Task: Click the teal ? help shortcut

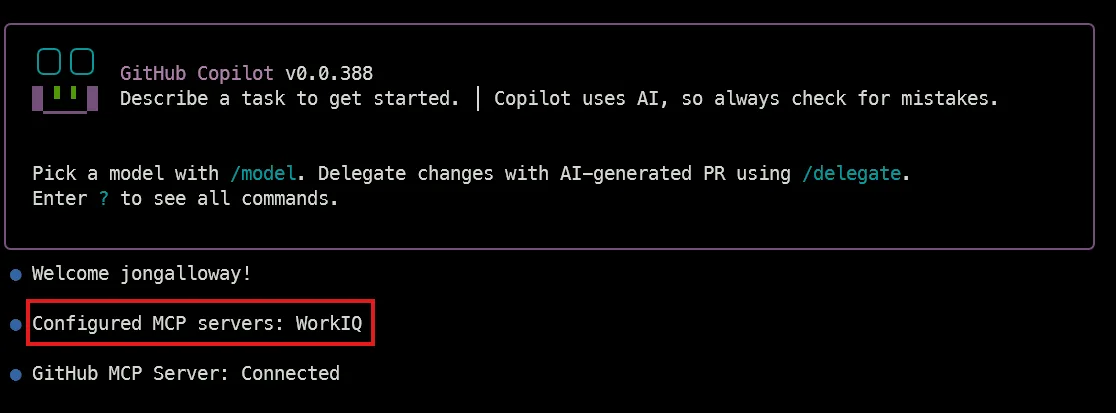Action: click(104, 198)
